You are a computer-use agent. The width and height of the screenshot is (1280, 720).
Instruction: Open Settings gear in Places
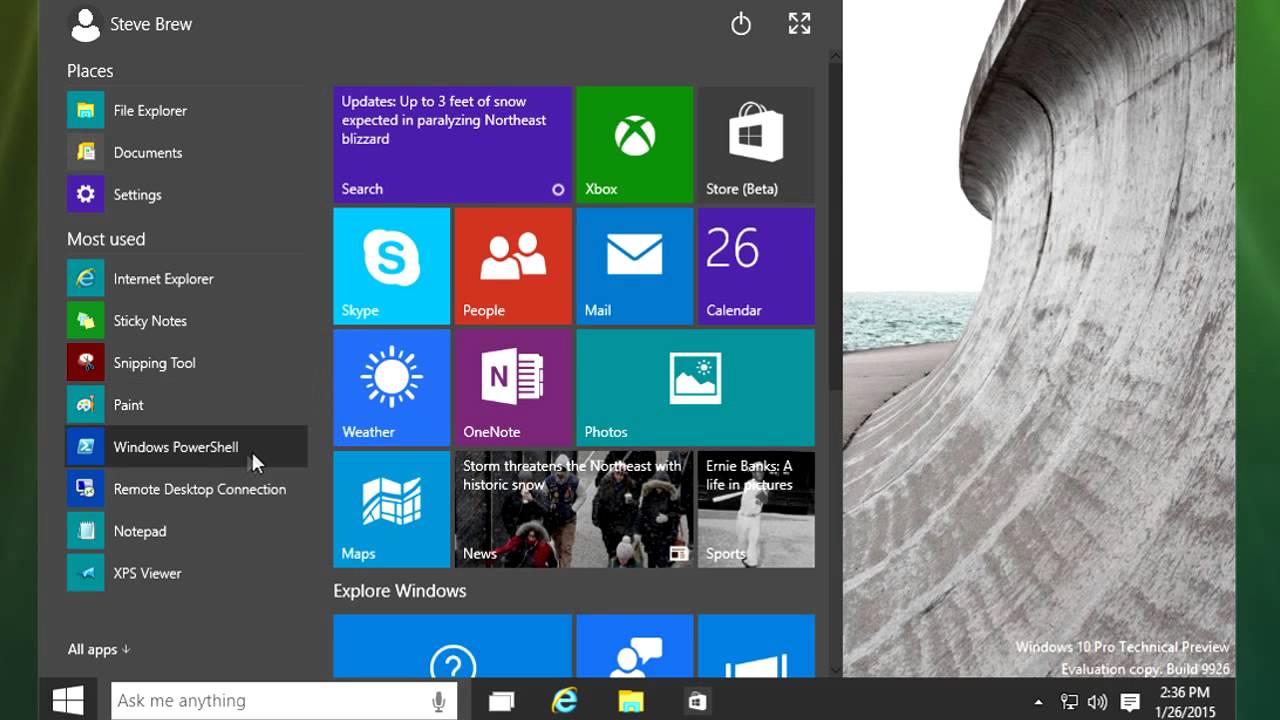click(86, 194)
